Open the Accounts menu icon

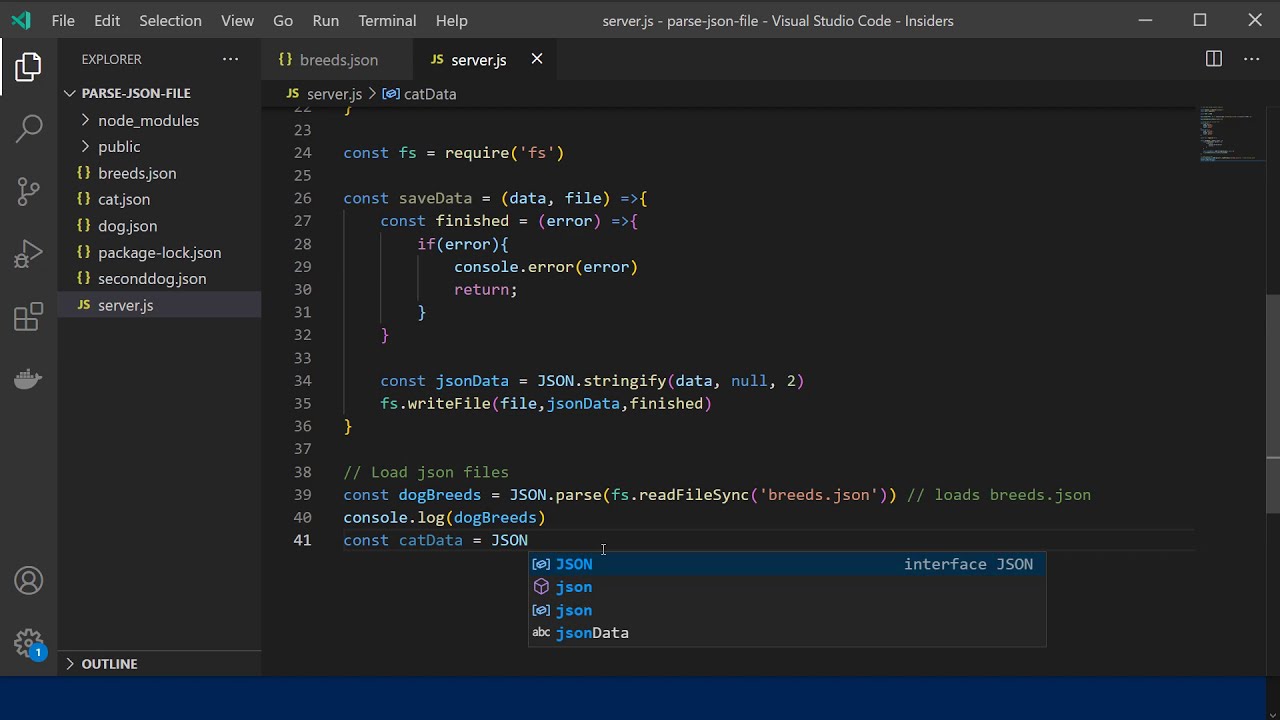tap(28, 581)
